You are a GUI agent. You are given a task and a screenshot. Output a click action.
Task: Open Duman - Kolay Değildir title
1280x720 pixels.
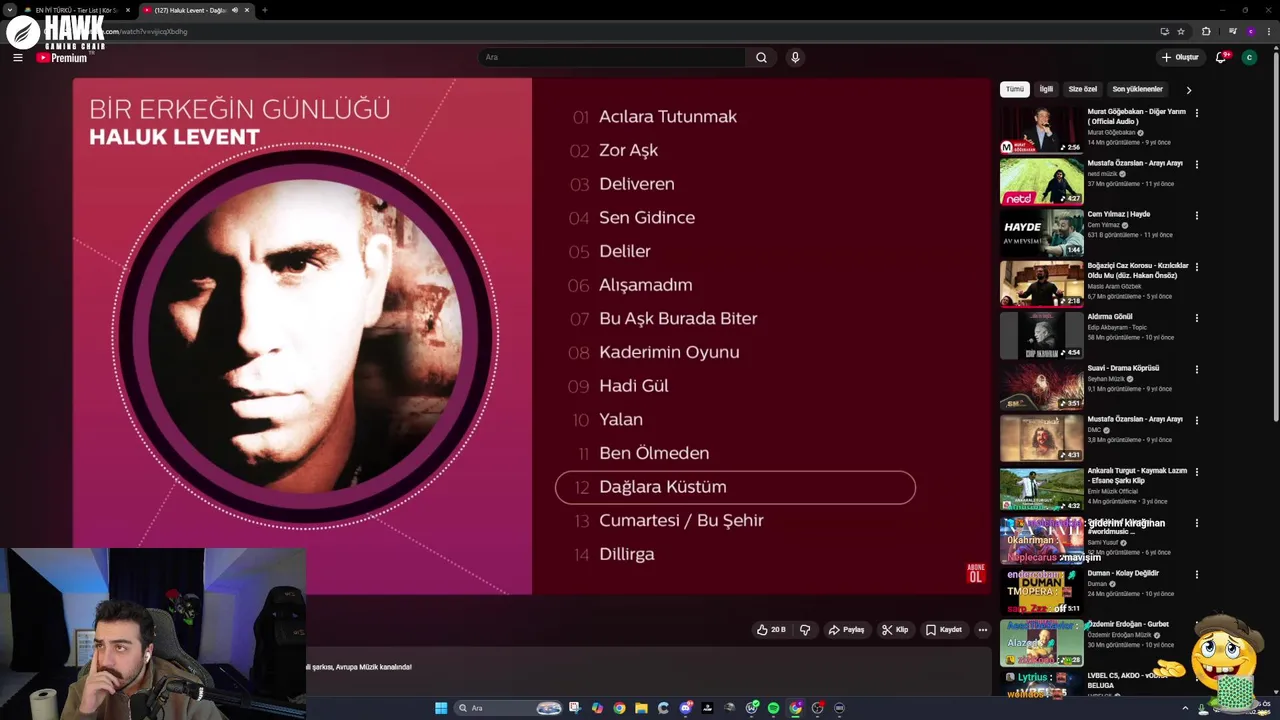click(x=1123, y=573)
